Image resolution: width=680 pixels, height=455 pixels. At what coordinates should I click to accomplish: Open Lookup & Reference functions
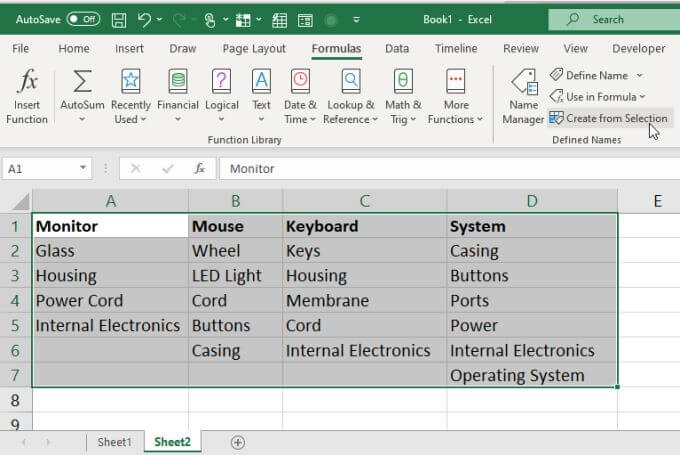click(351, 97)
